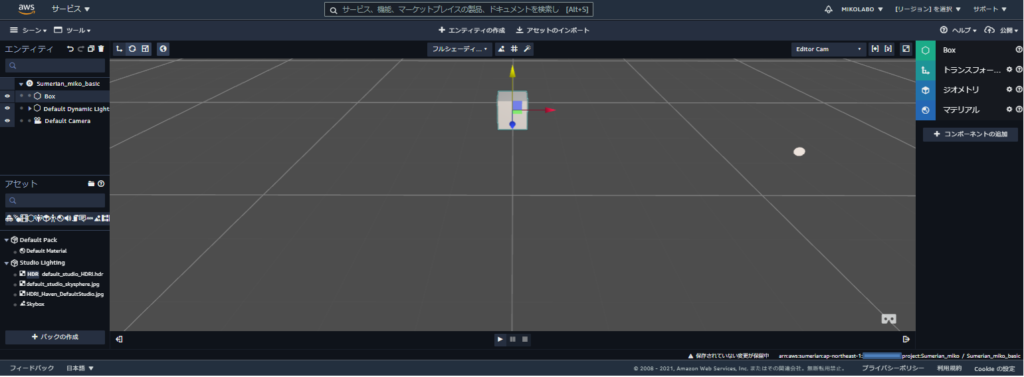The image size is (1024, 377).
Task: Click the VR headset icon in viewport
Action: coord(888,320)
